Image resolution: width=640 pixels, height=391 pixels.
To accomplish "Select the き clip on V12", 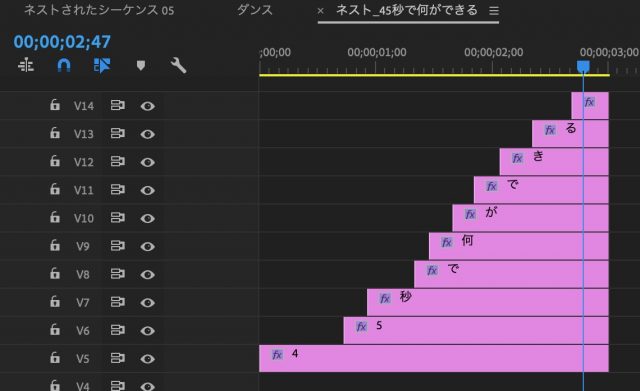I will [x=554, y=162].
